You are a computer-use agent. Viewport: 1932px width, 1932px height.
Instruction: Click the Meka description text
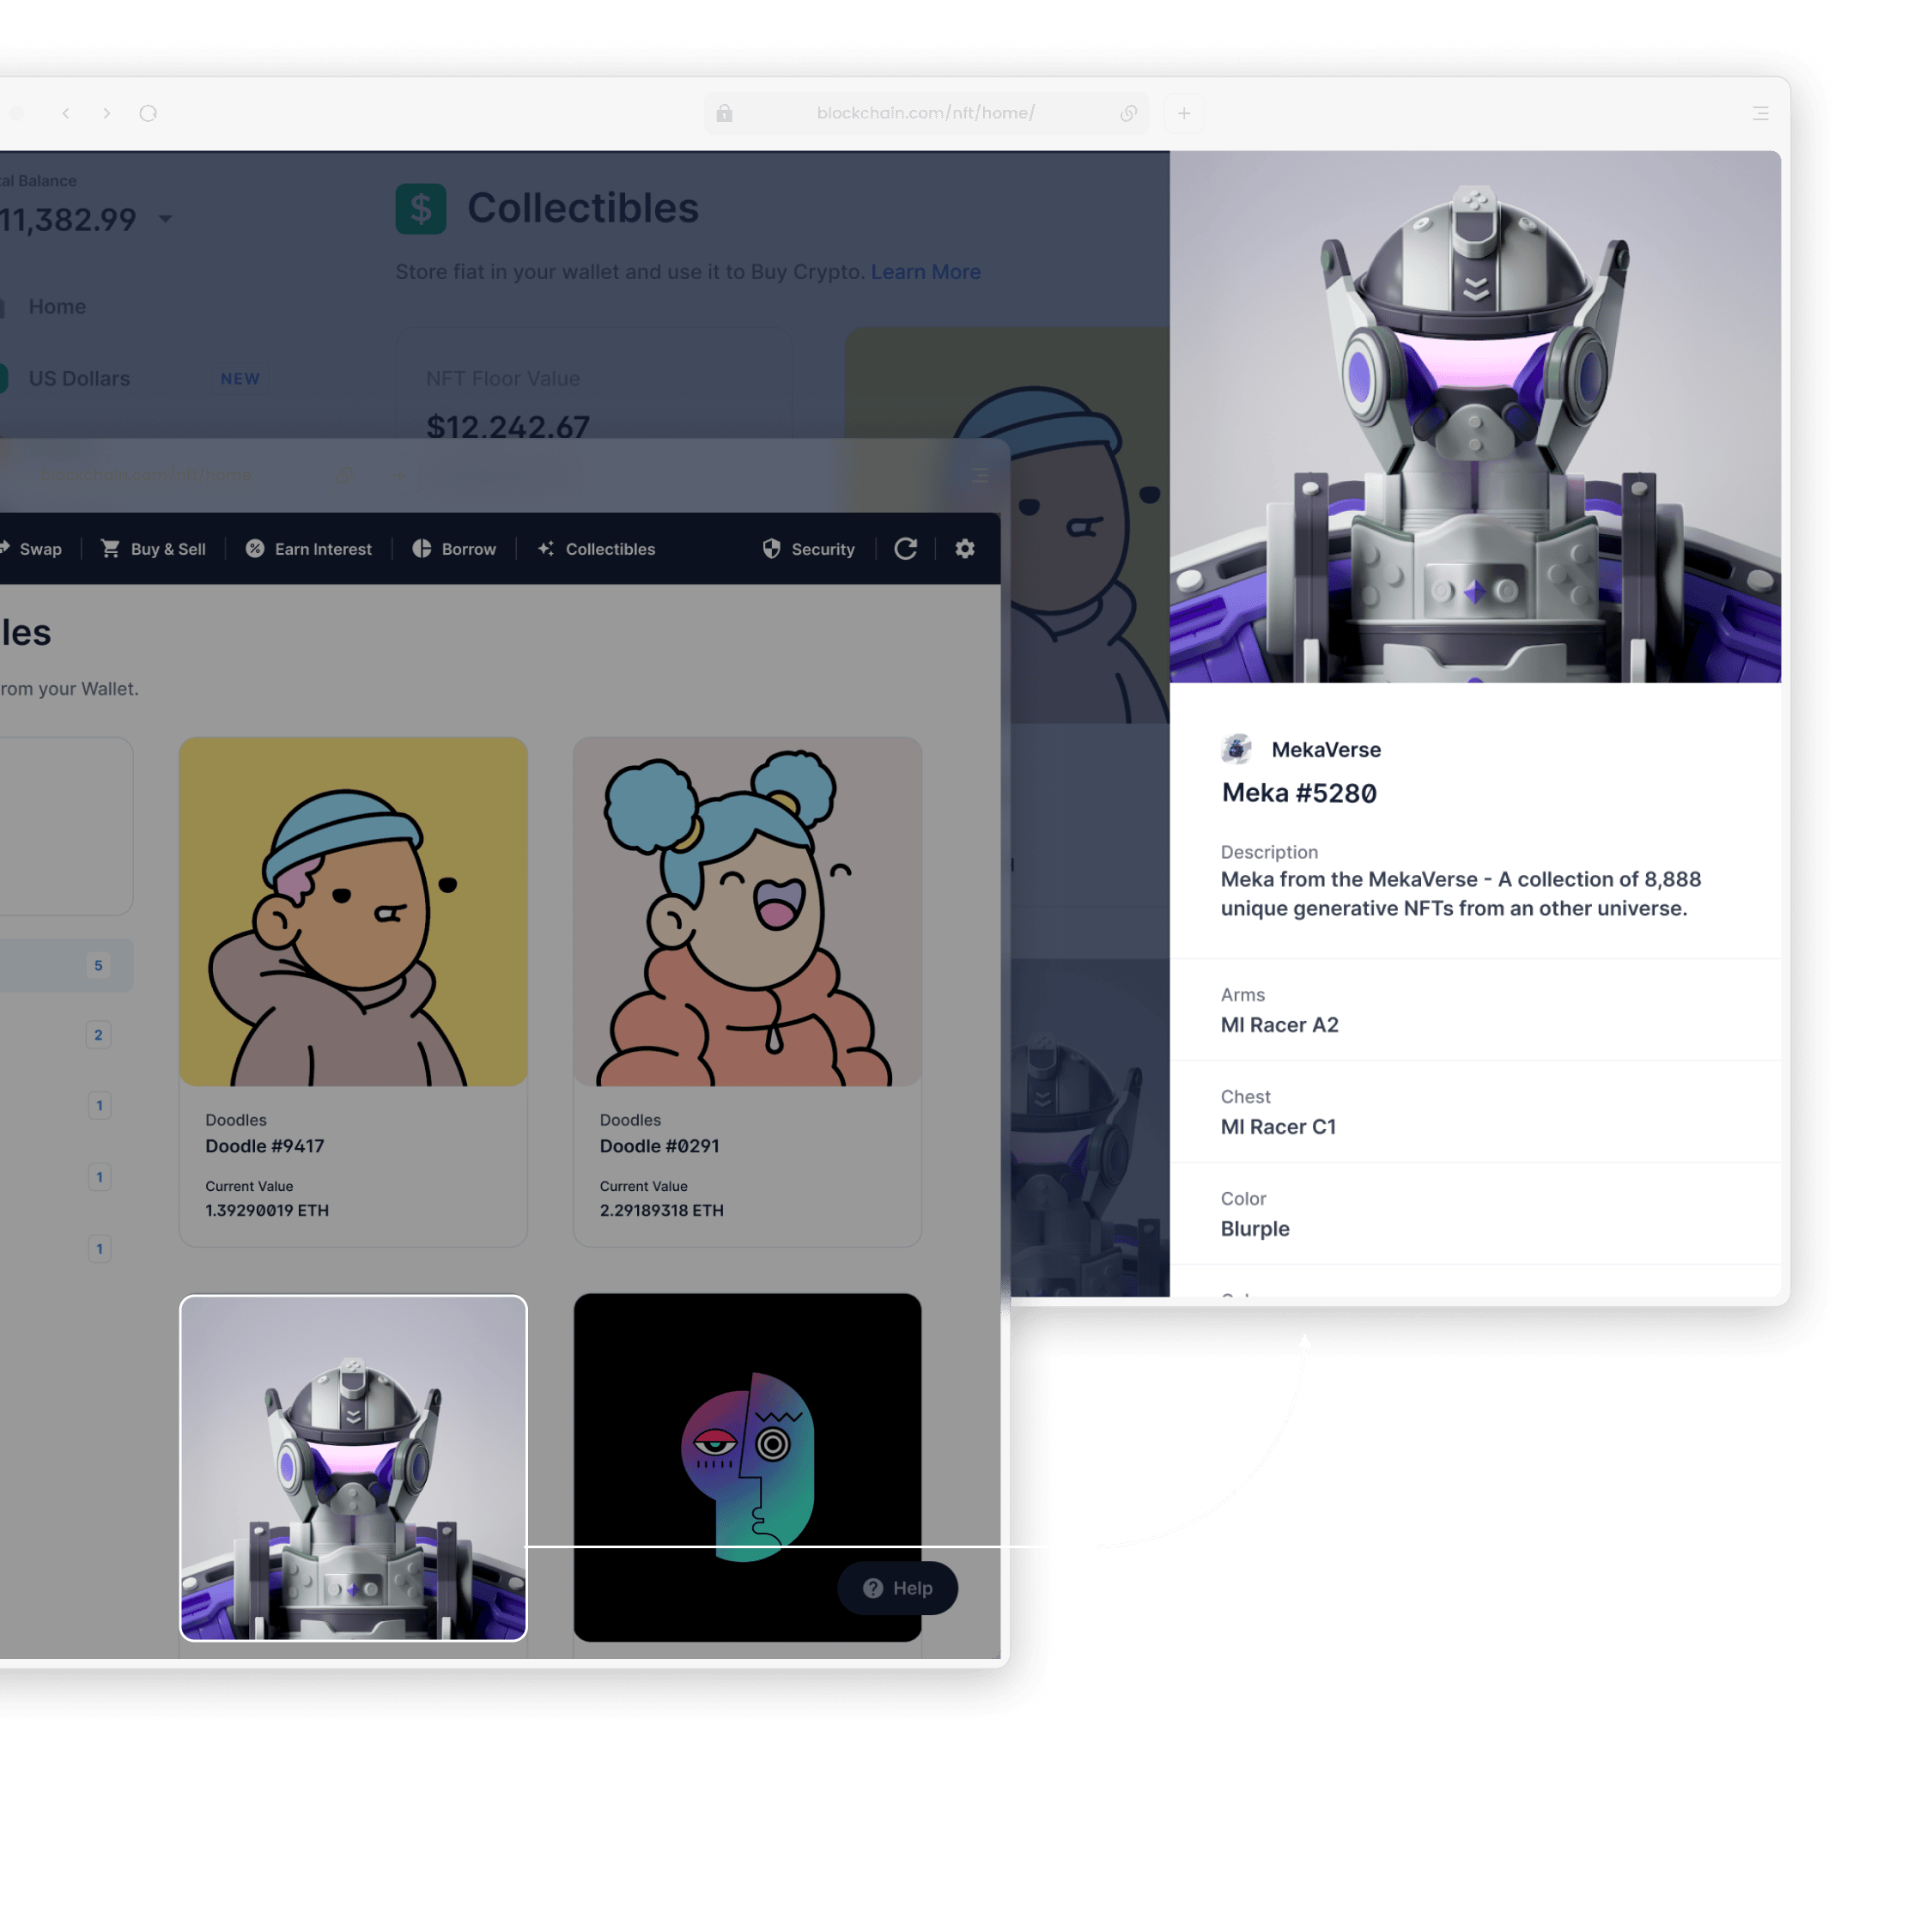coord(1460,894)
